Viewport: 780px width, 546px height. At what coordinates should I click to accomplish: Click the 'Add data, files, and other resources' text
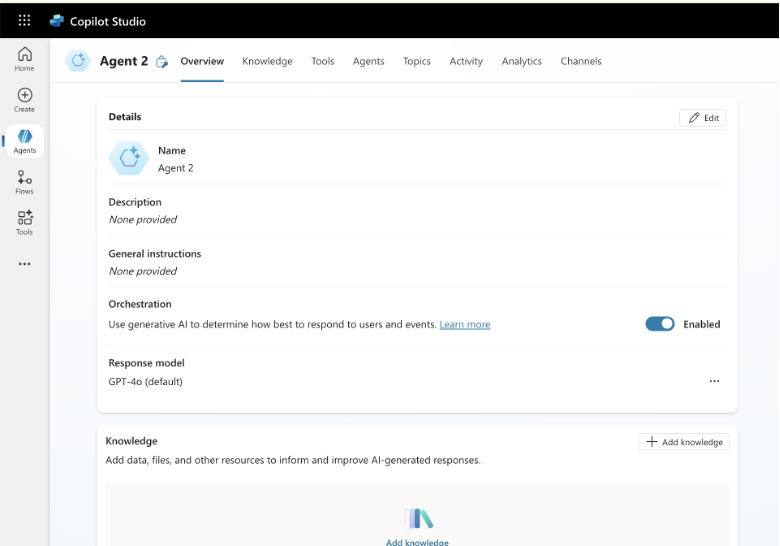pos(293,460)
